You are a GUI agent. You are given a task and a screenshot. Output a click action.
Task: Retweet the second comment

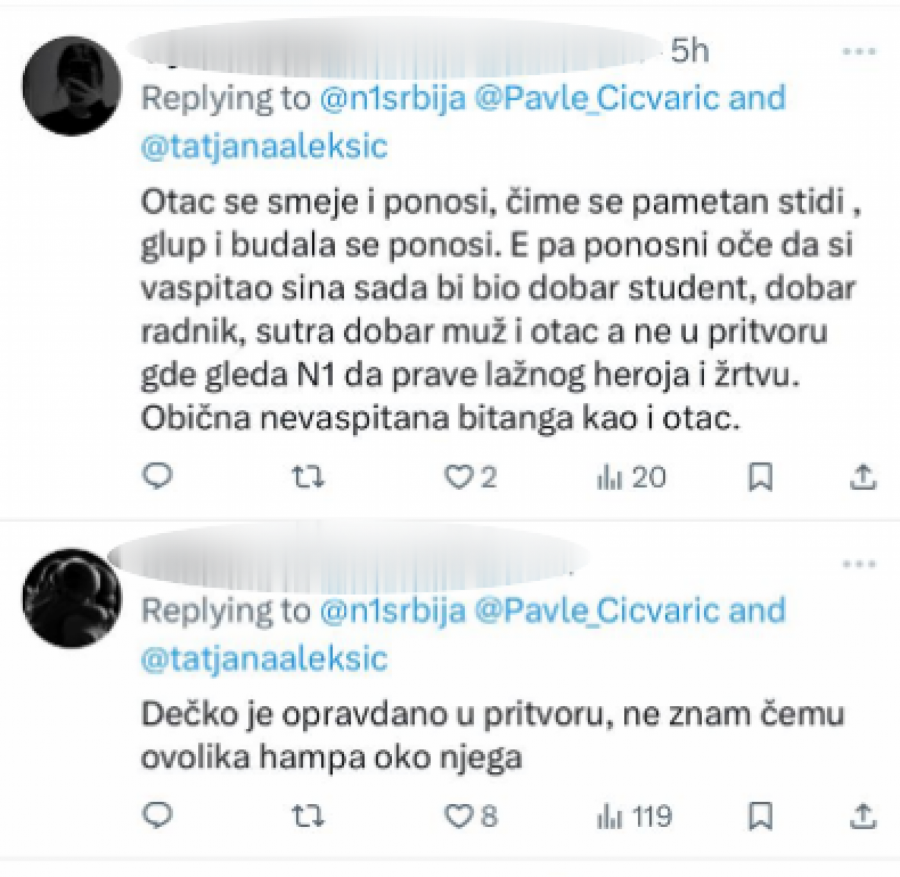pos(308,816)
